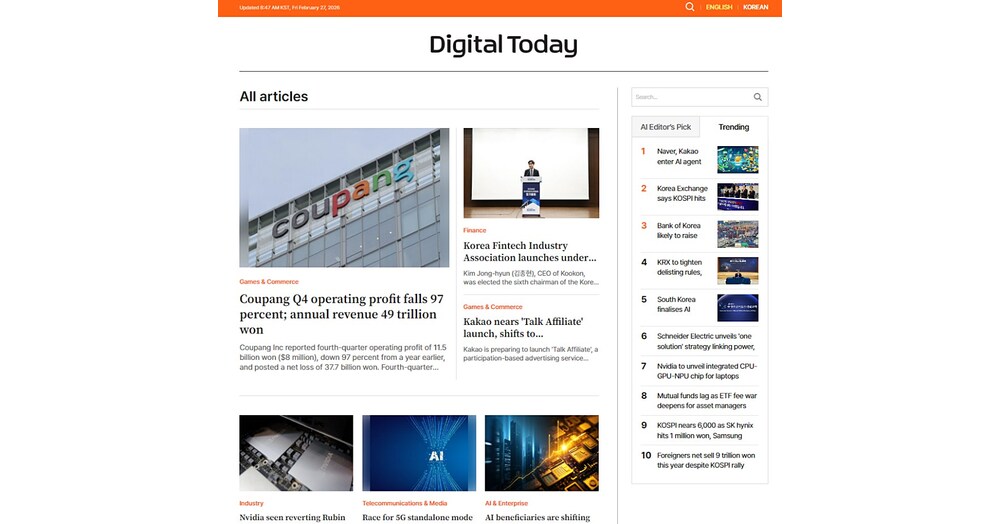Open Games & Commerce label above Kakao headline
This screenshot has width=1000, height=524.
pyautogui.click(x=493, y=307)
